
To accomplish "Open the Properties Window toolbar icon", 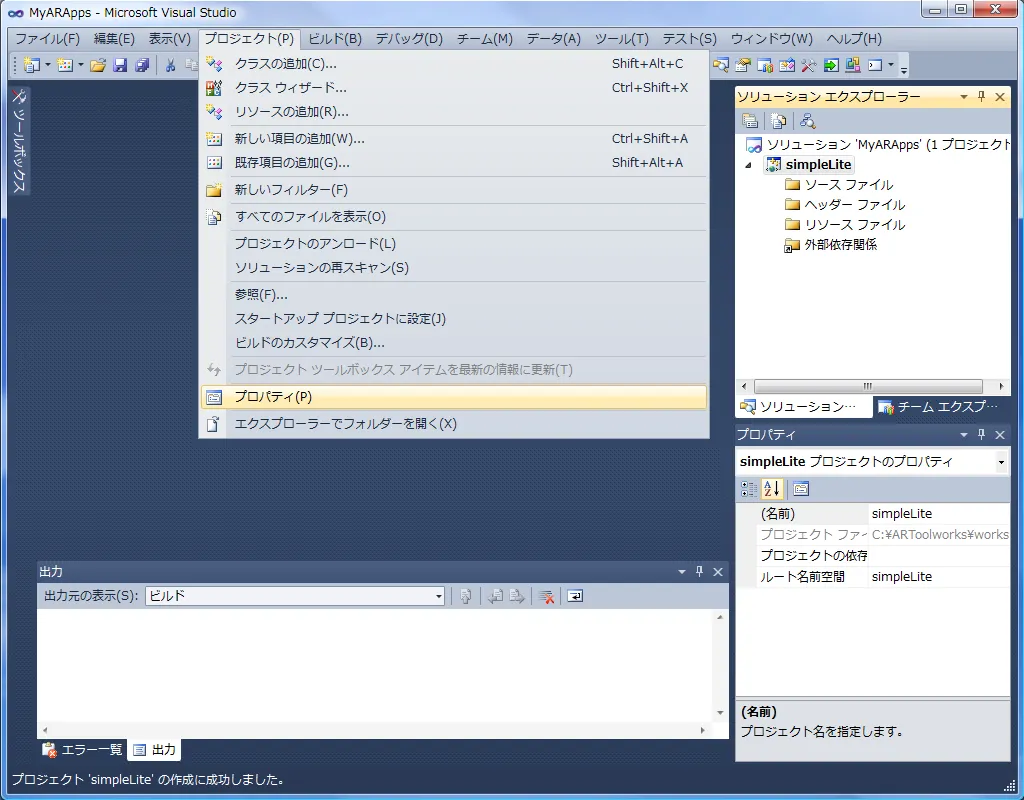I will tap(743, 65).
